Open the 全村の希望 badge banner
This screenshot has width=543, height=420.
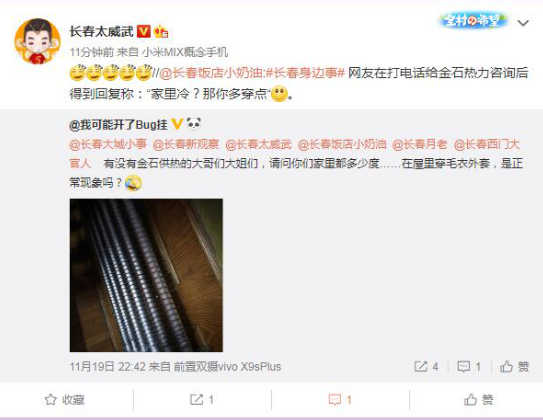pyautogui.click(x=473, y=20)
